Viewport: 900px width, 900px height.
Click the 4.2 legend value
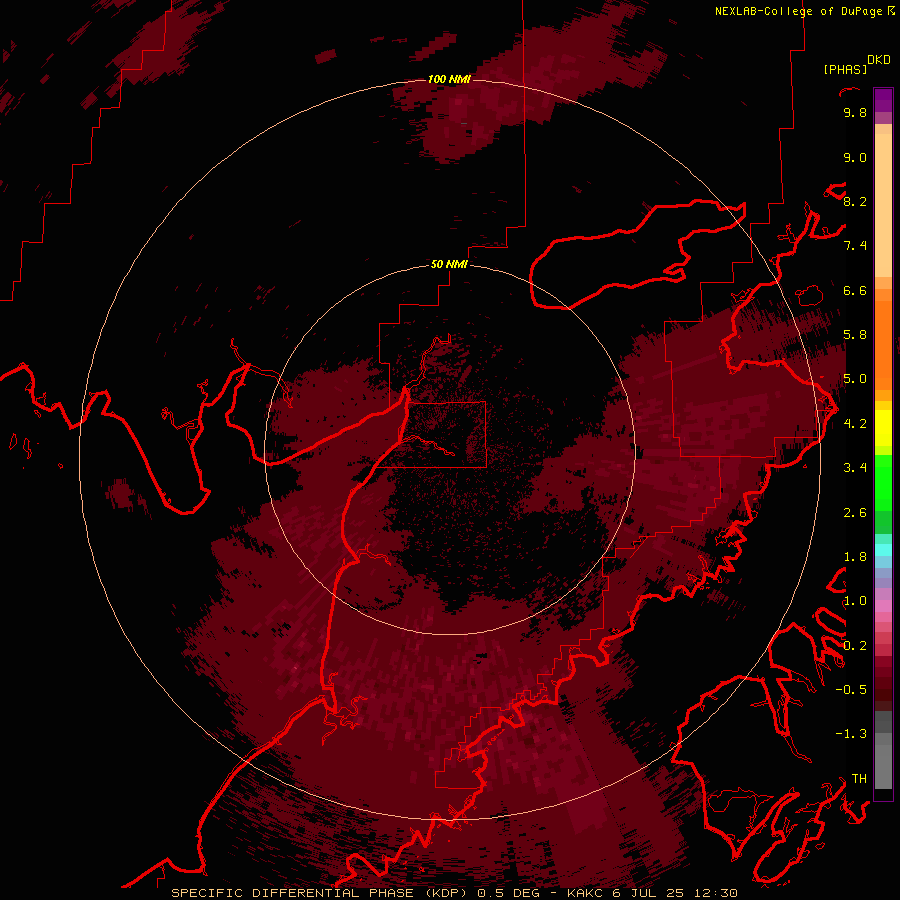pyautogui.click(x=855, y=424)
